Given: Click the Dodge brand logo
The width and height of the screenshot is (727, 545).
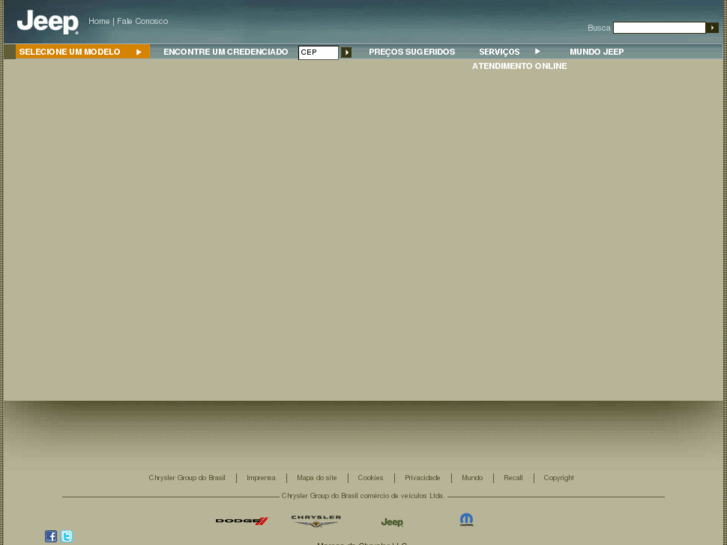Looking at the screenshot, I should [x=242, y=521].
